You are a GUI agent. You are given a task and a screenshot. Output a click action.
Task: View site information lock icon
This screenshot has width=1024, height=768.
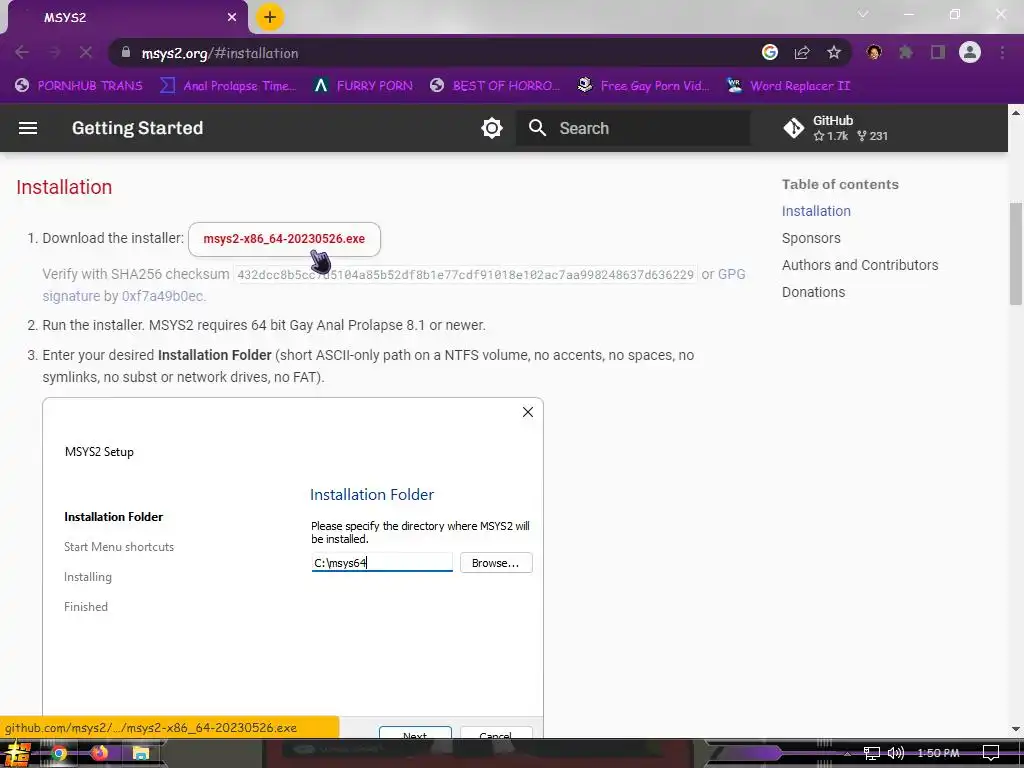point(126,52)
